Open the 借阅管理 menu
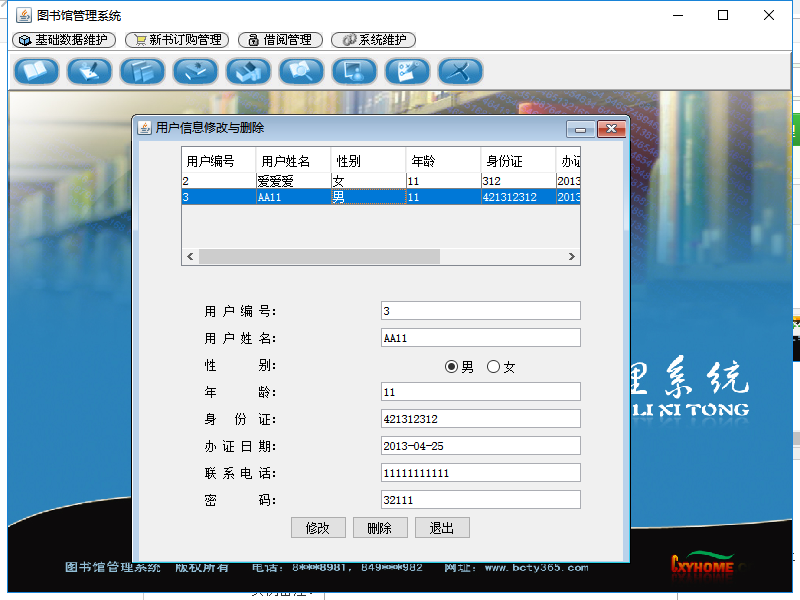800x600 pixels. [280, 40]
